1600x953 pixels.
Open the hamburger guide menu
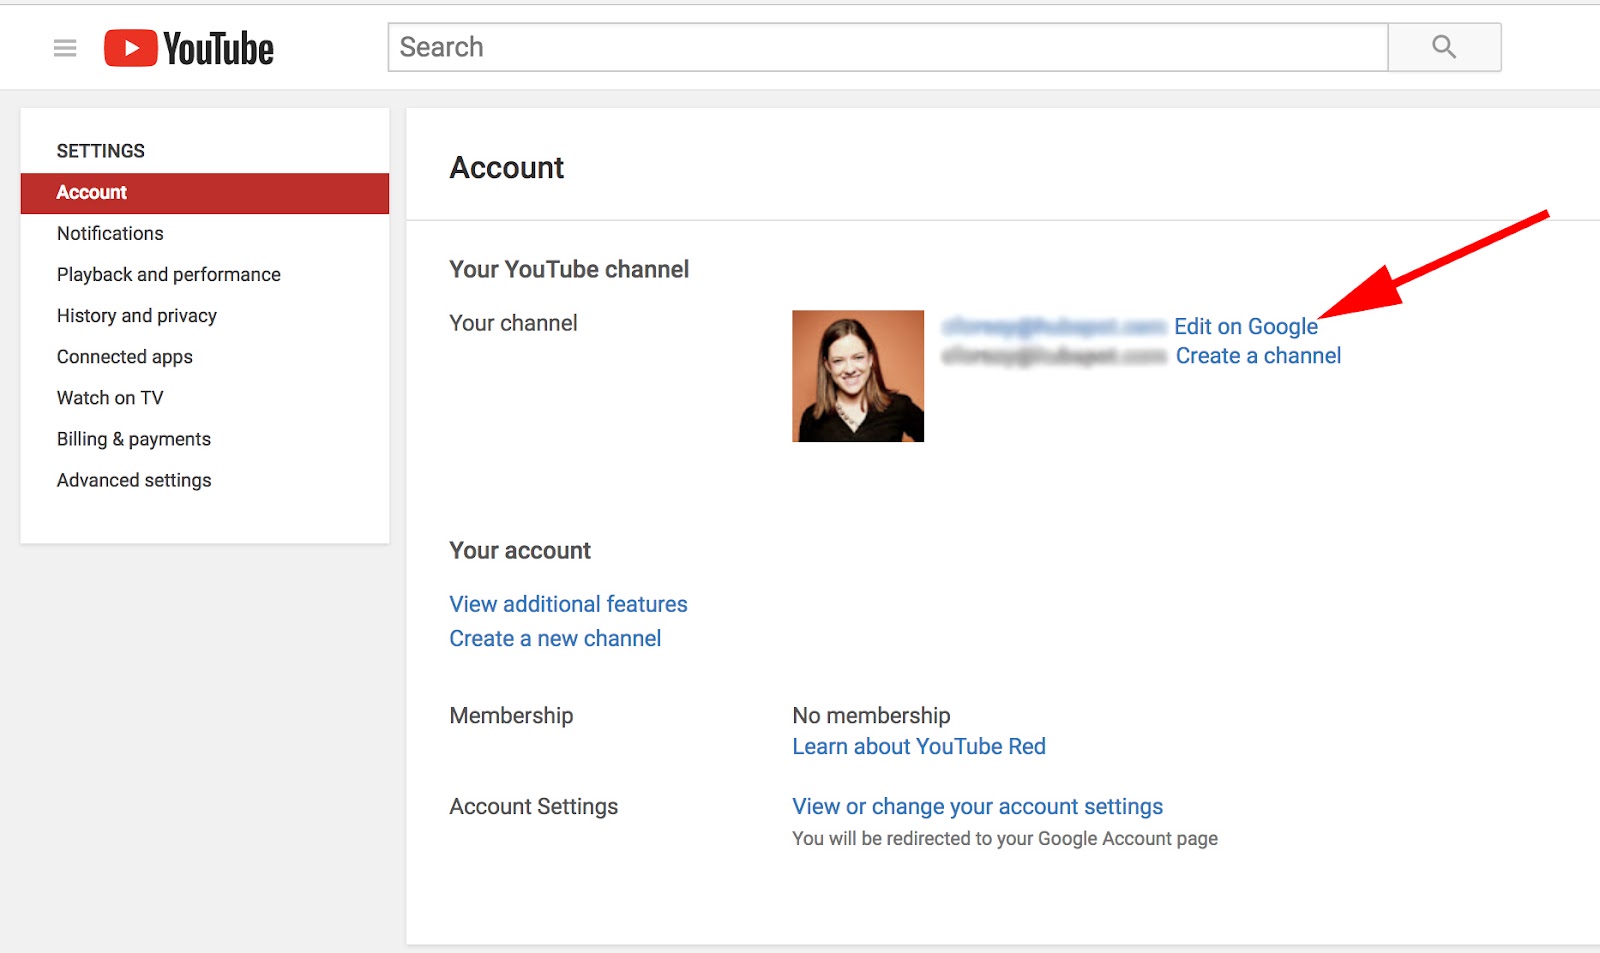(65, 48)
